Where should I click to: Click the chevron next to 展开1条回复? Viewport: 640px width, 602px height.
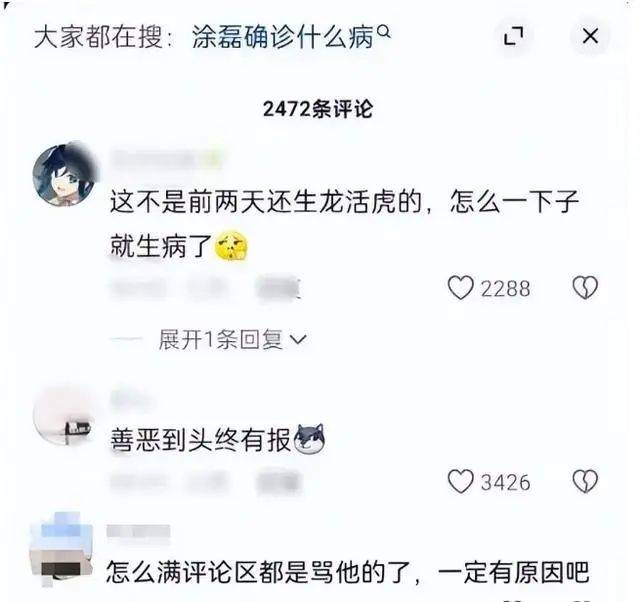pos(298,339)
